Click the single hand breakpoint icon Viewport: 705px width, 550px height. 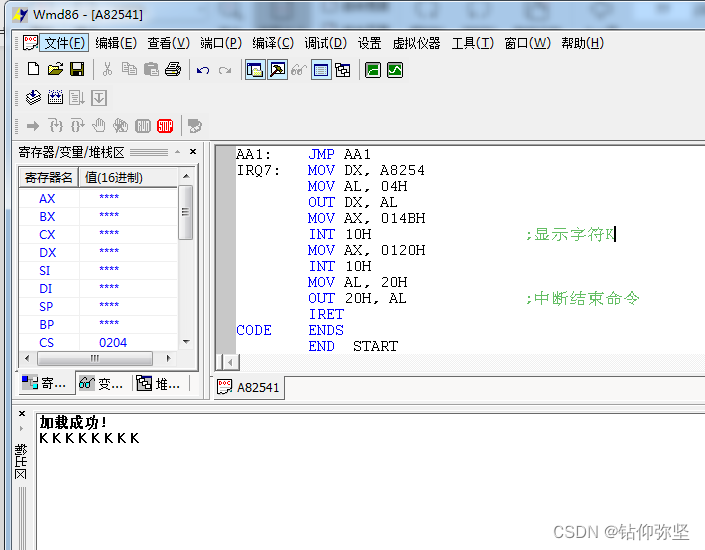coord(99,126)
